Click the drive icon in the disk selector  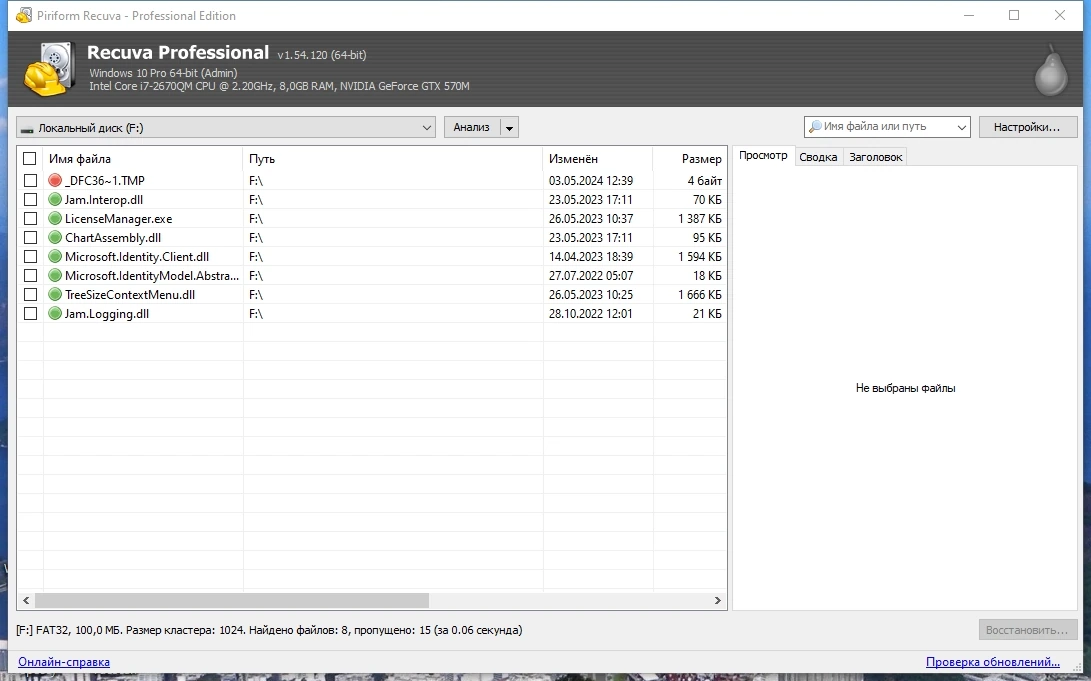pyautogui.click(x=27, y=129)
